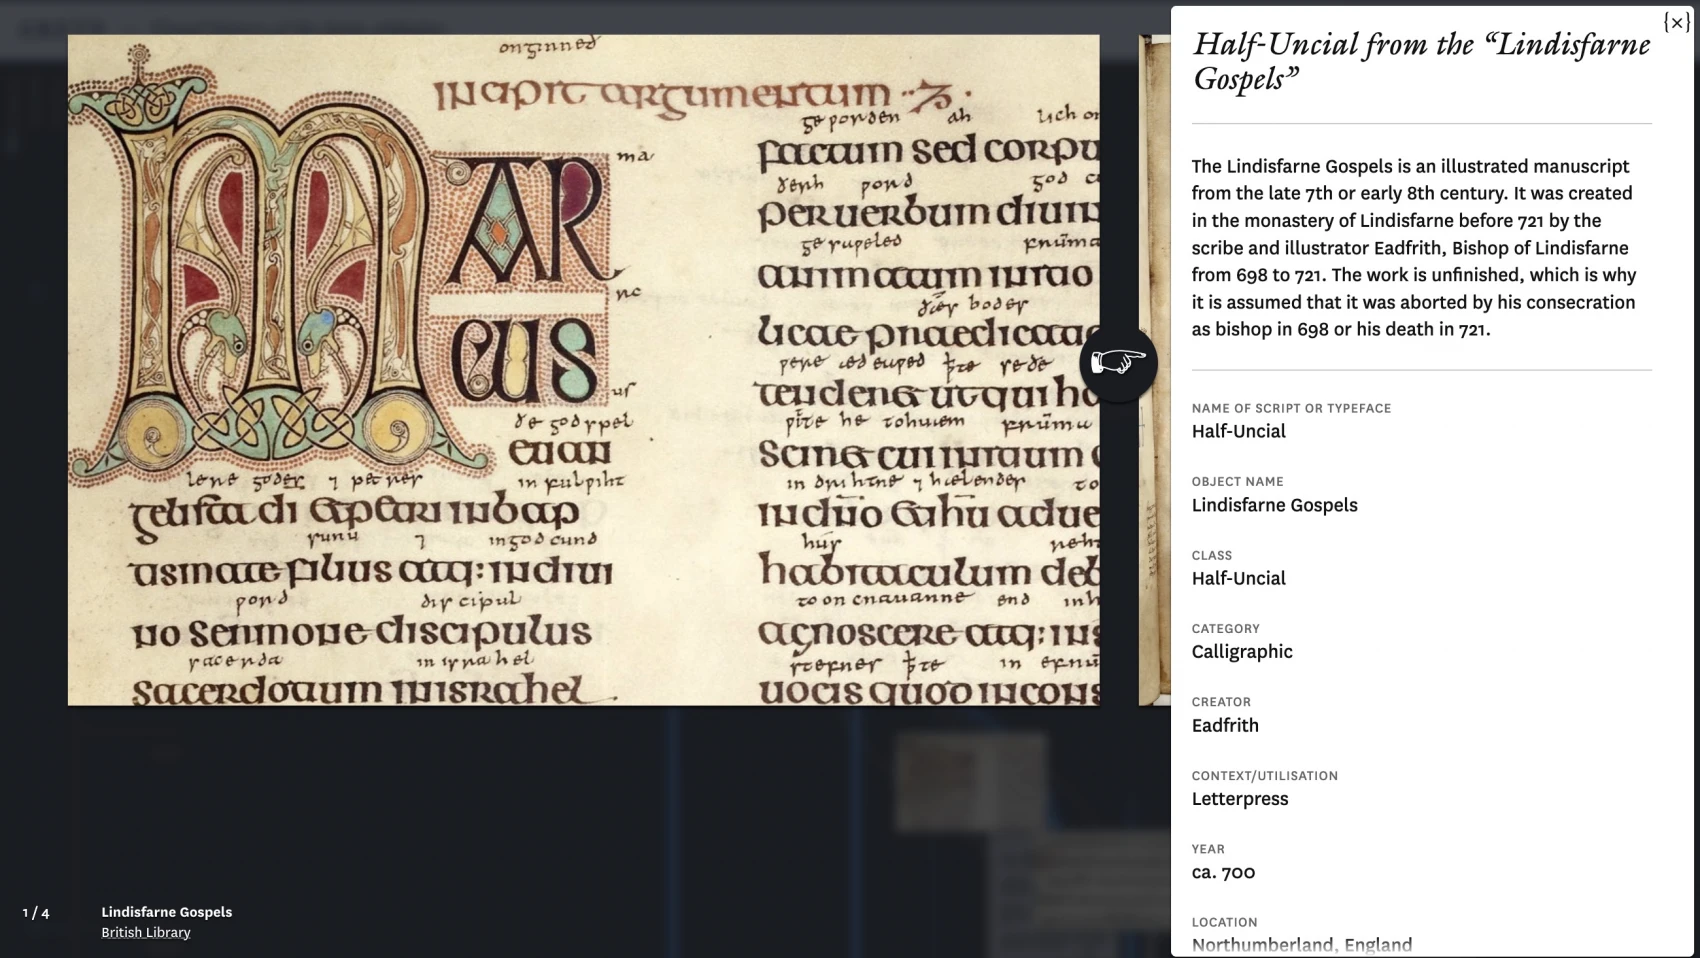This screenshot has height=958, width=1700.
Task: Open the British Library source link
Action: (145, 932)
